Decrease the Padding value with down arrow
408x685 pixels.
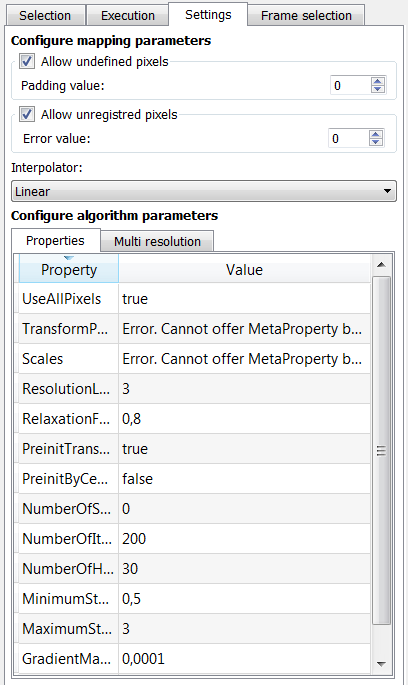(377, 89)
